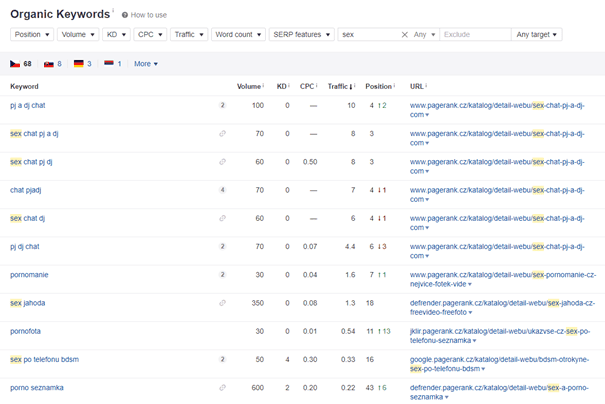Click the Exclude keywords input field
This screenshot has width=605, height=404.
[x=475, y=34]
